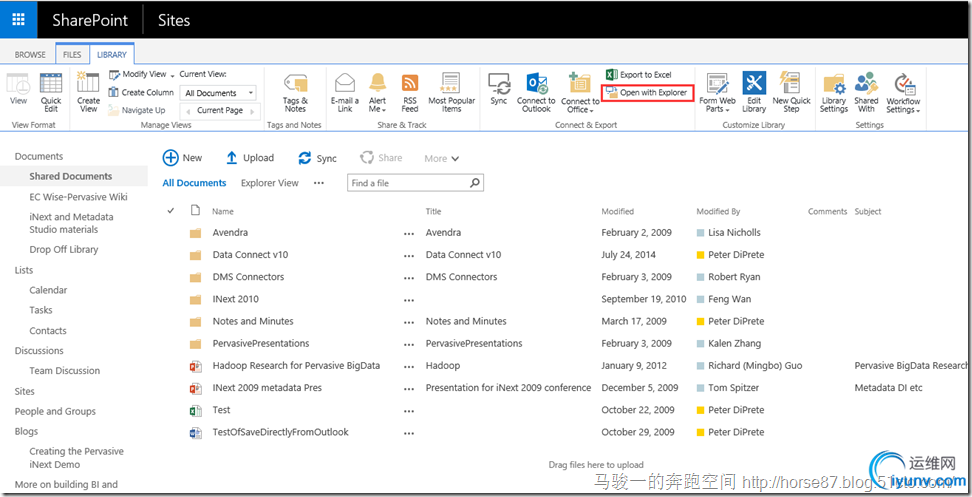Open the app launcher waffle icon

point(19,20)
